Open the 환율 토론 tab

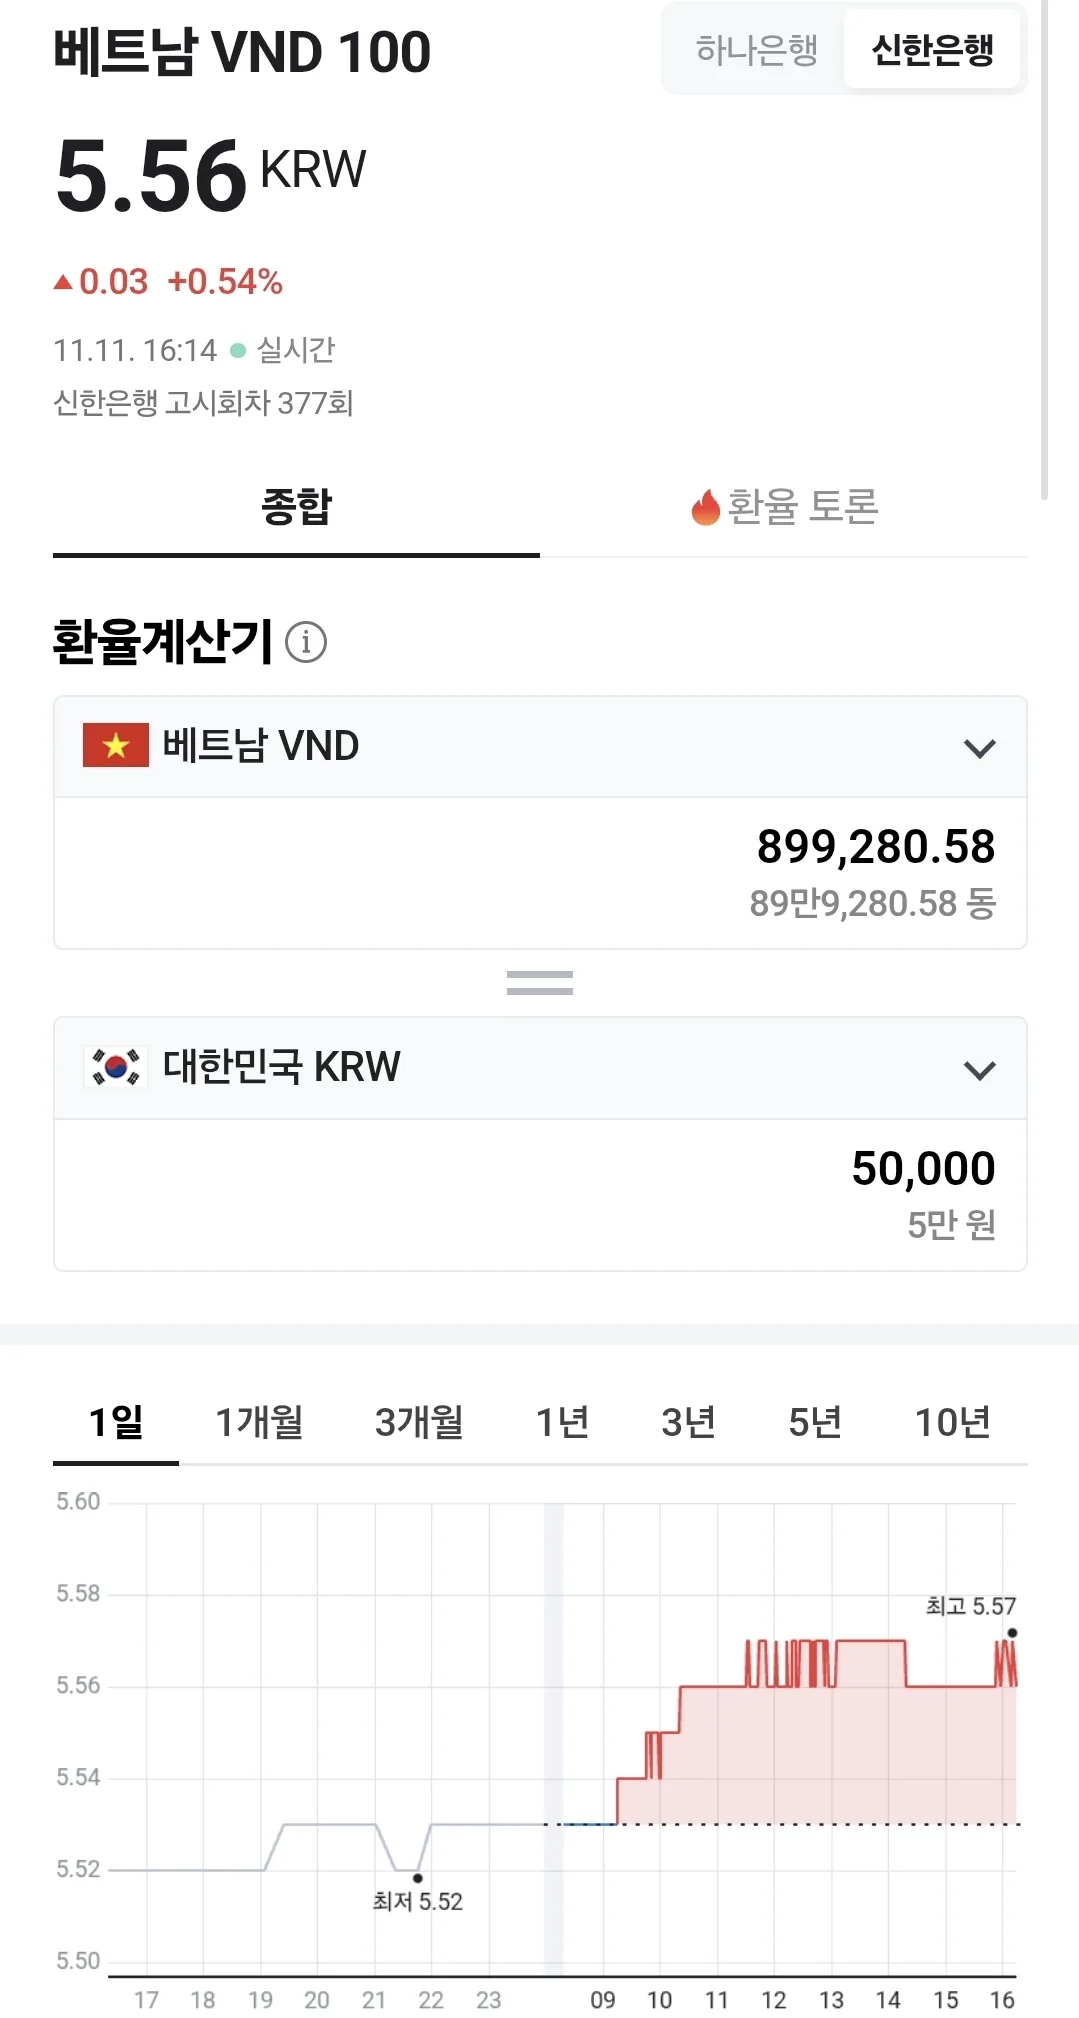click(x=784, y=507)
